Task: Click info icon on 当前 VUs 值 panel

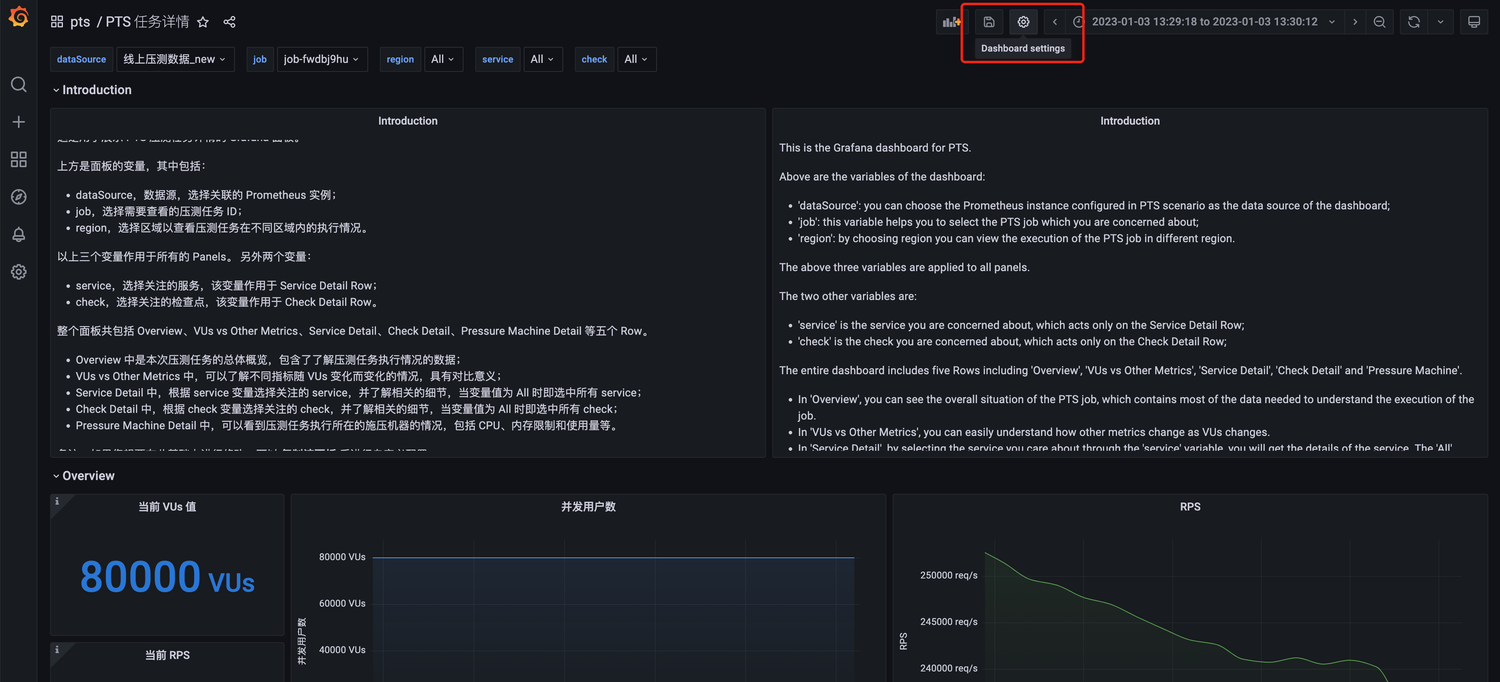Action: (x=57, y=502)
